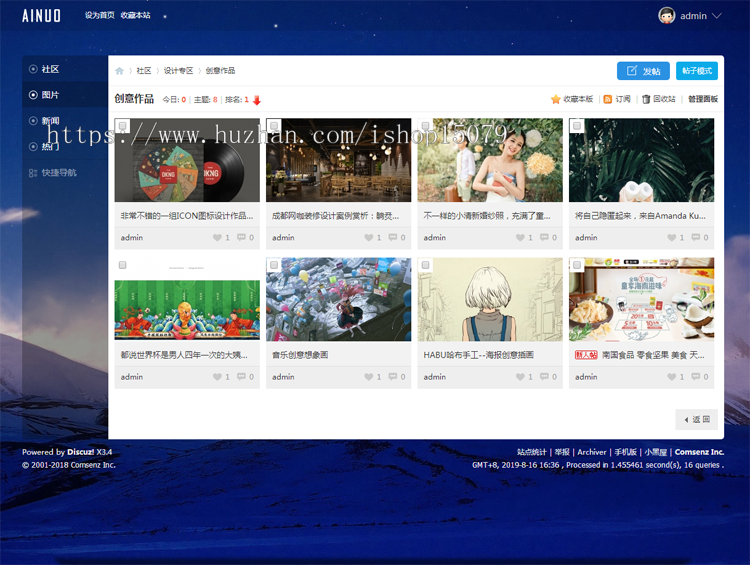
Task: Click comment icon on 婚纱照 card
Action: pyautogui.click(x=544, y=237)
